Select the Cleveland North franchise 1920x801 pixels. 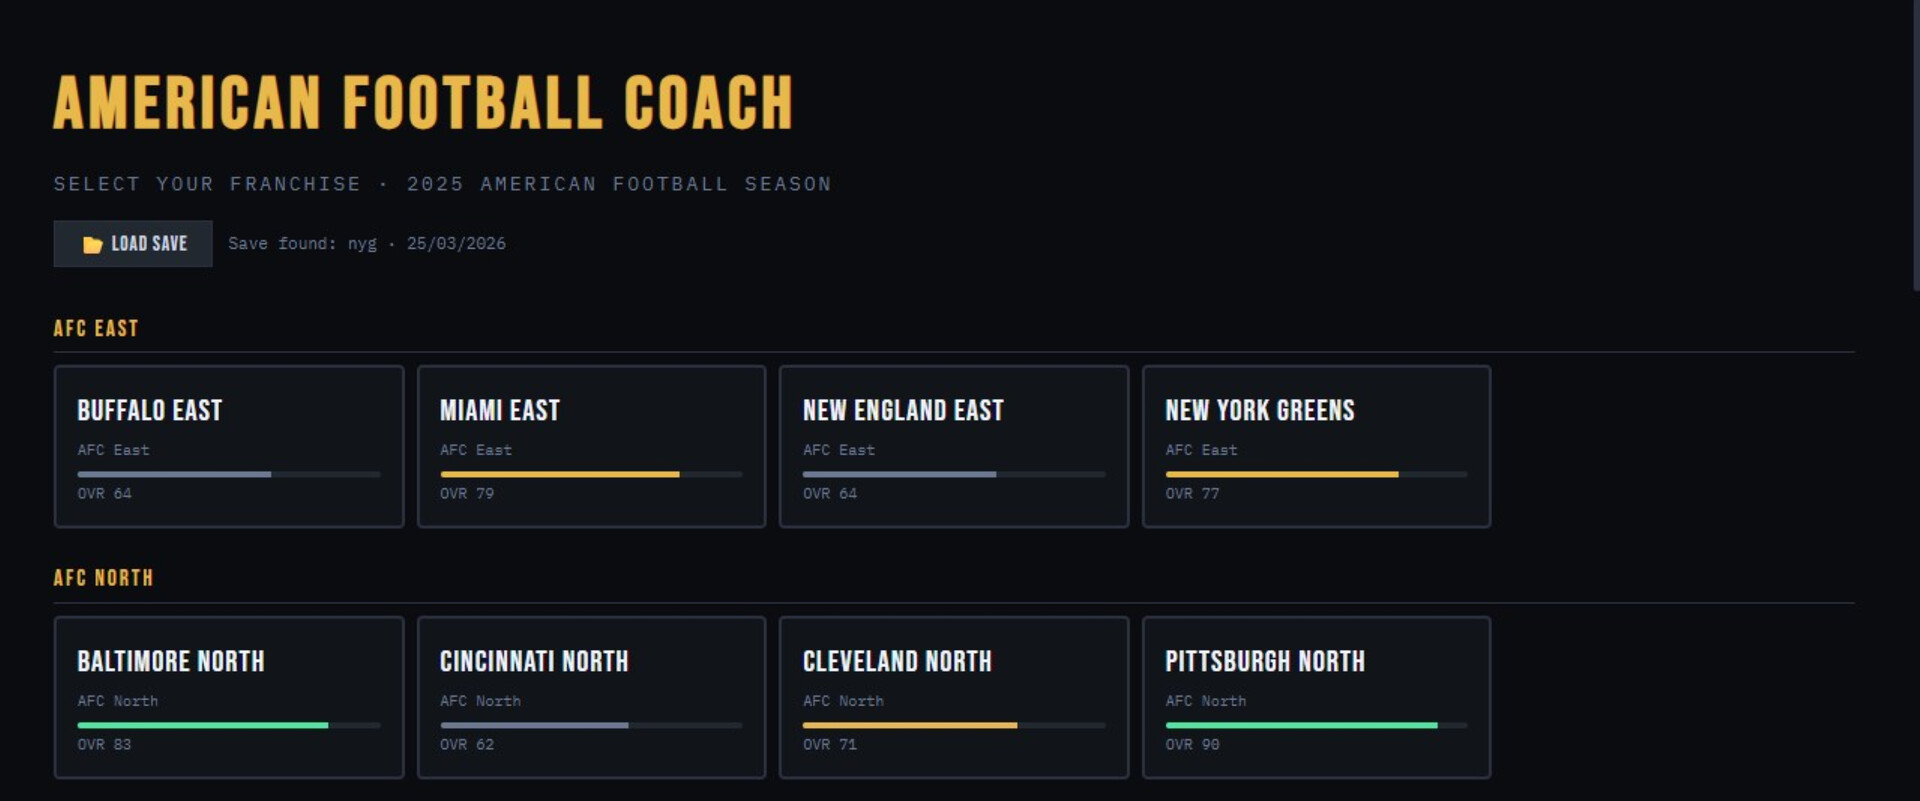[954, 697]
